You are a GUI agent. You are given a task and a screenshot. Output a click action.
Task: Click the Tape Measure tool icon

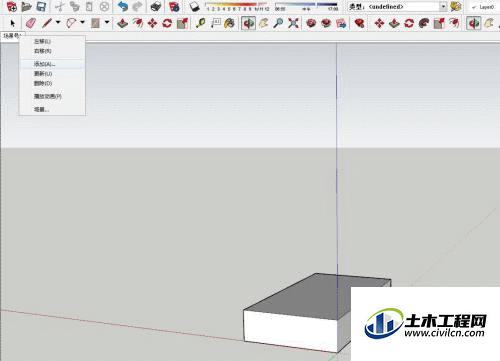click(200, 23)
